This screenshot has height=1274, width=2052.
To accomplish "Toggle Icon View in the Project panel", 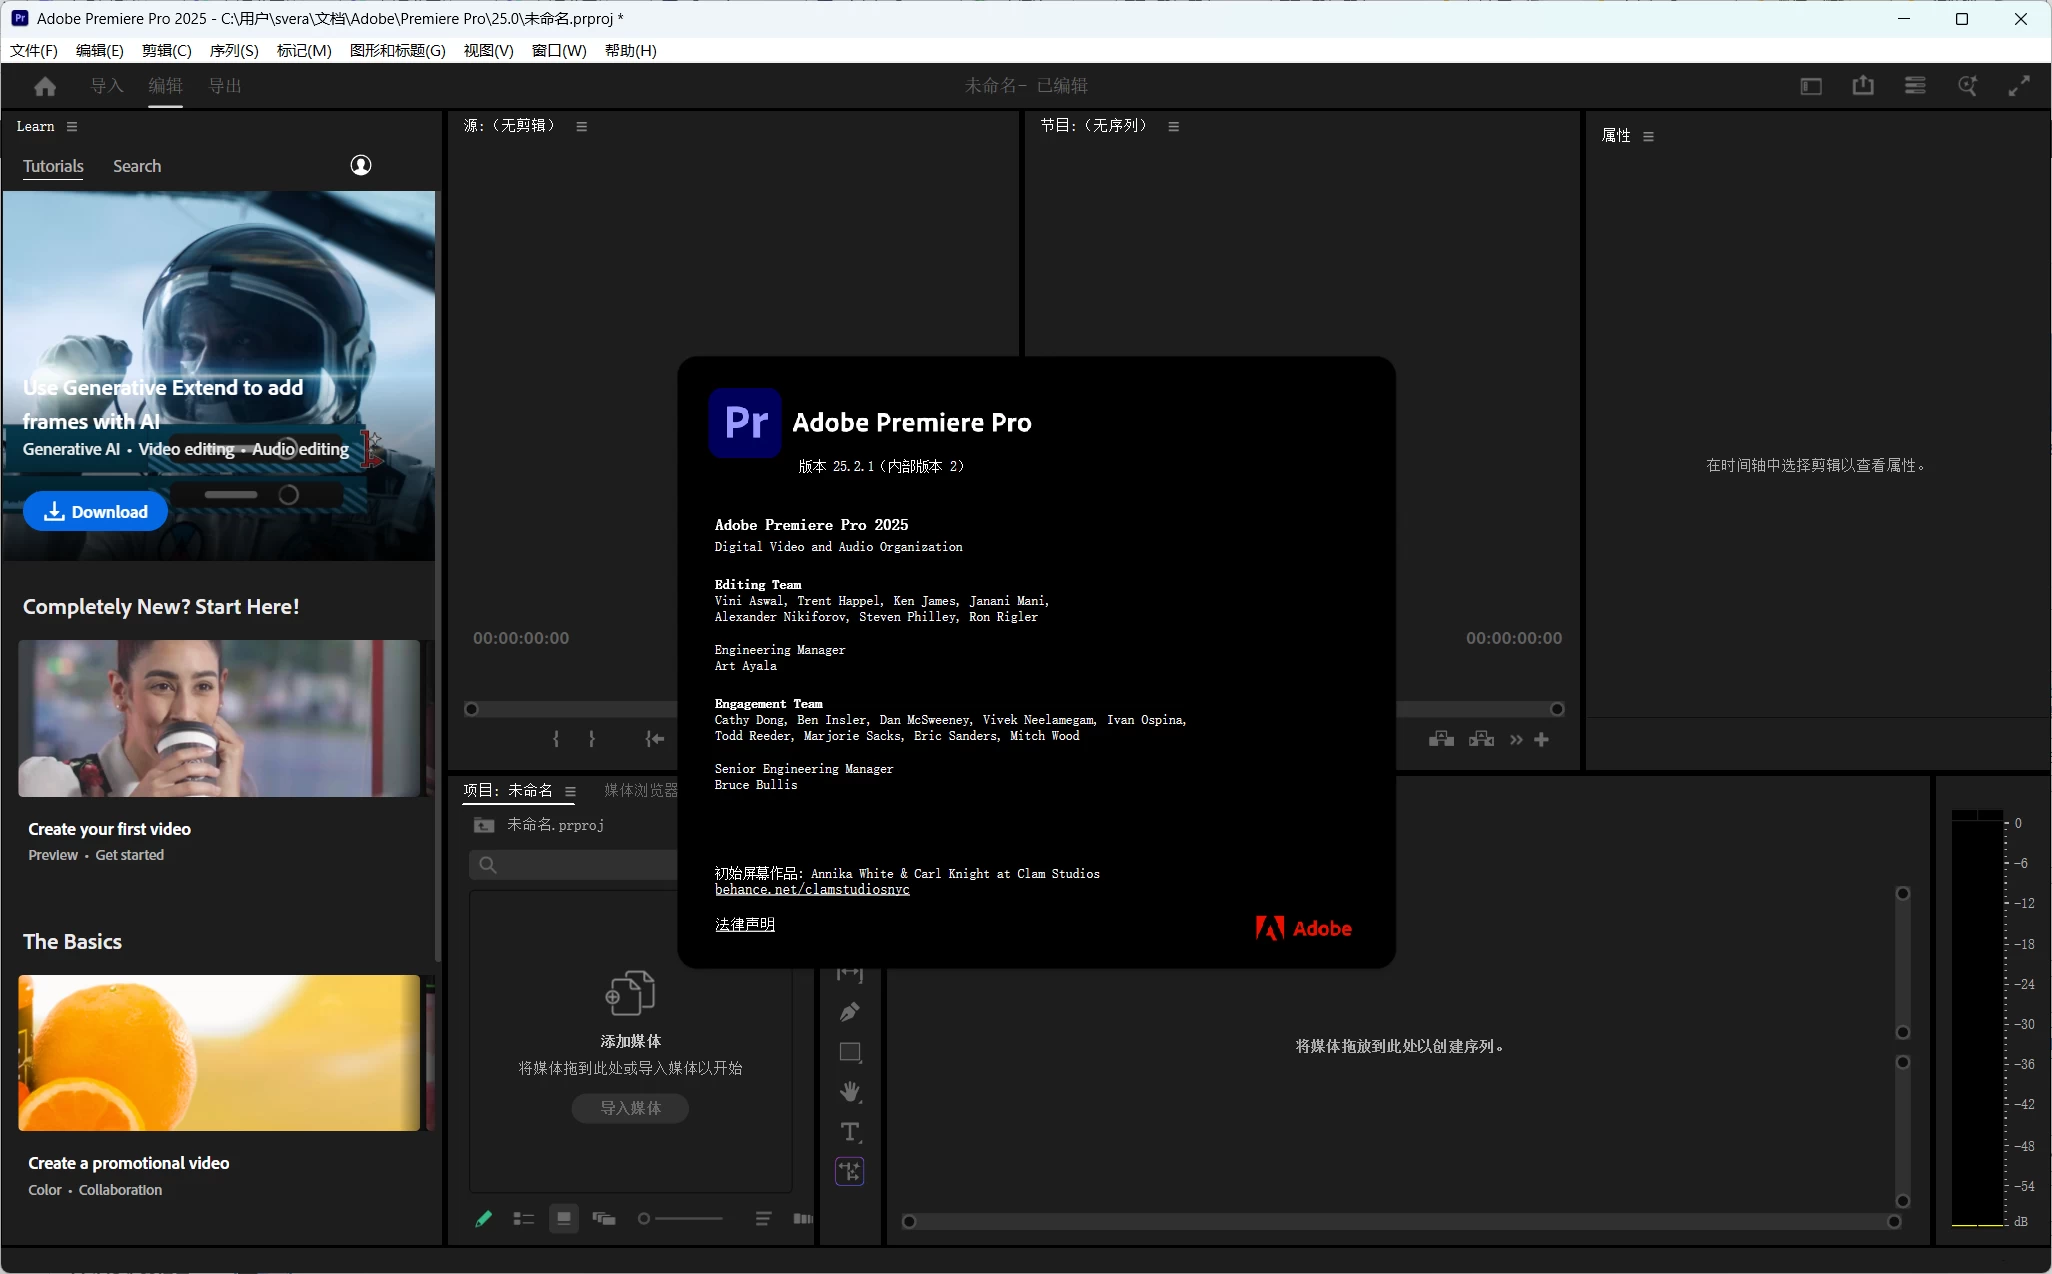I will pyautogui.click(x=563, y=1219).
